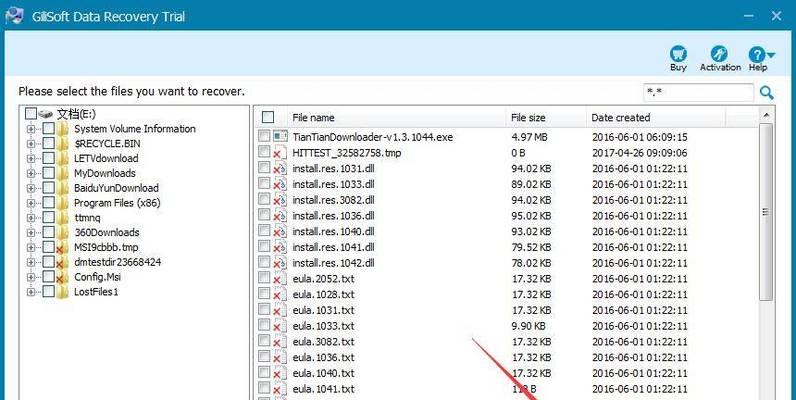Click the TianTianDownloader exe file icon

click(280, 136)
